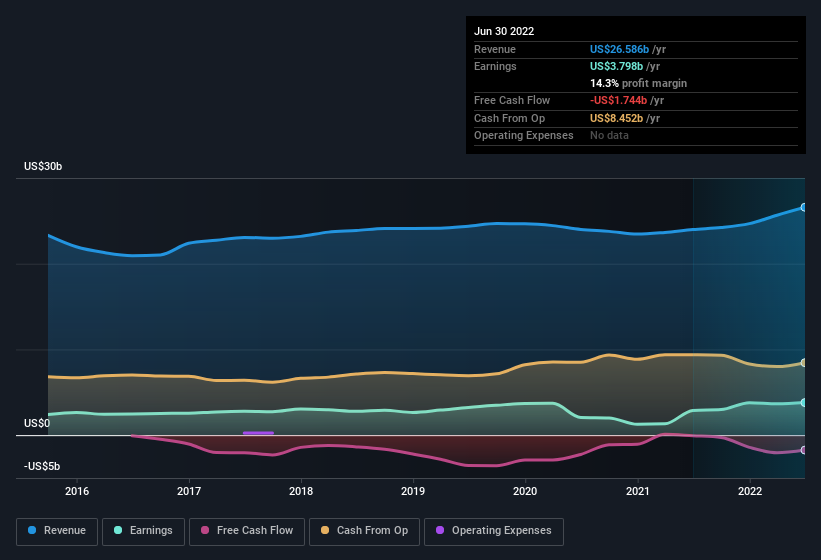Click the US$30b y-axis label
The width and height of the screenshot is (821, 560).
(x=43, y=166)
